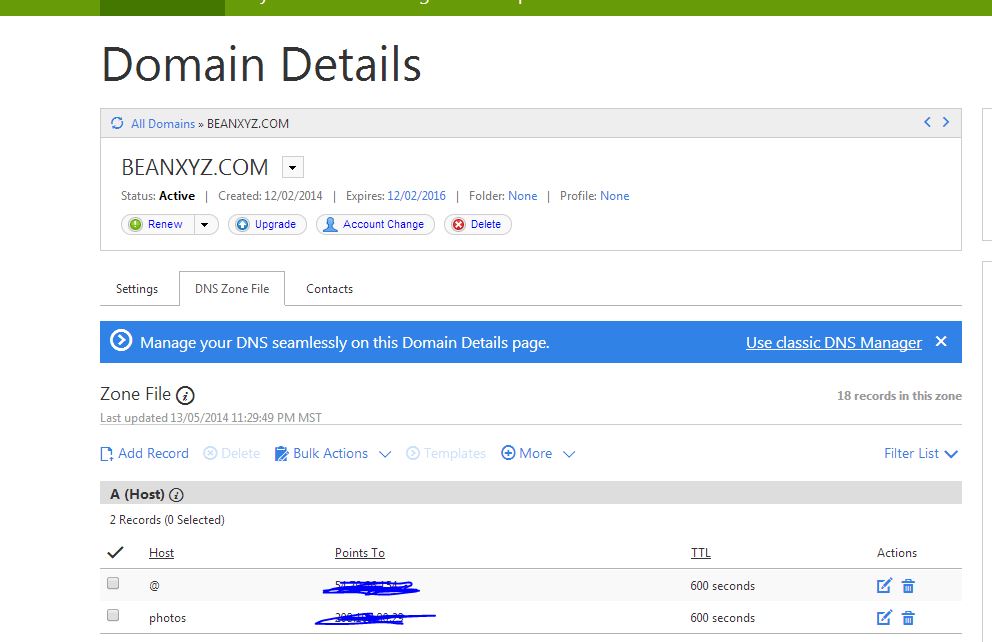Edit the @ host record
992x642 pixels.
pos(884,585)
